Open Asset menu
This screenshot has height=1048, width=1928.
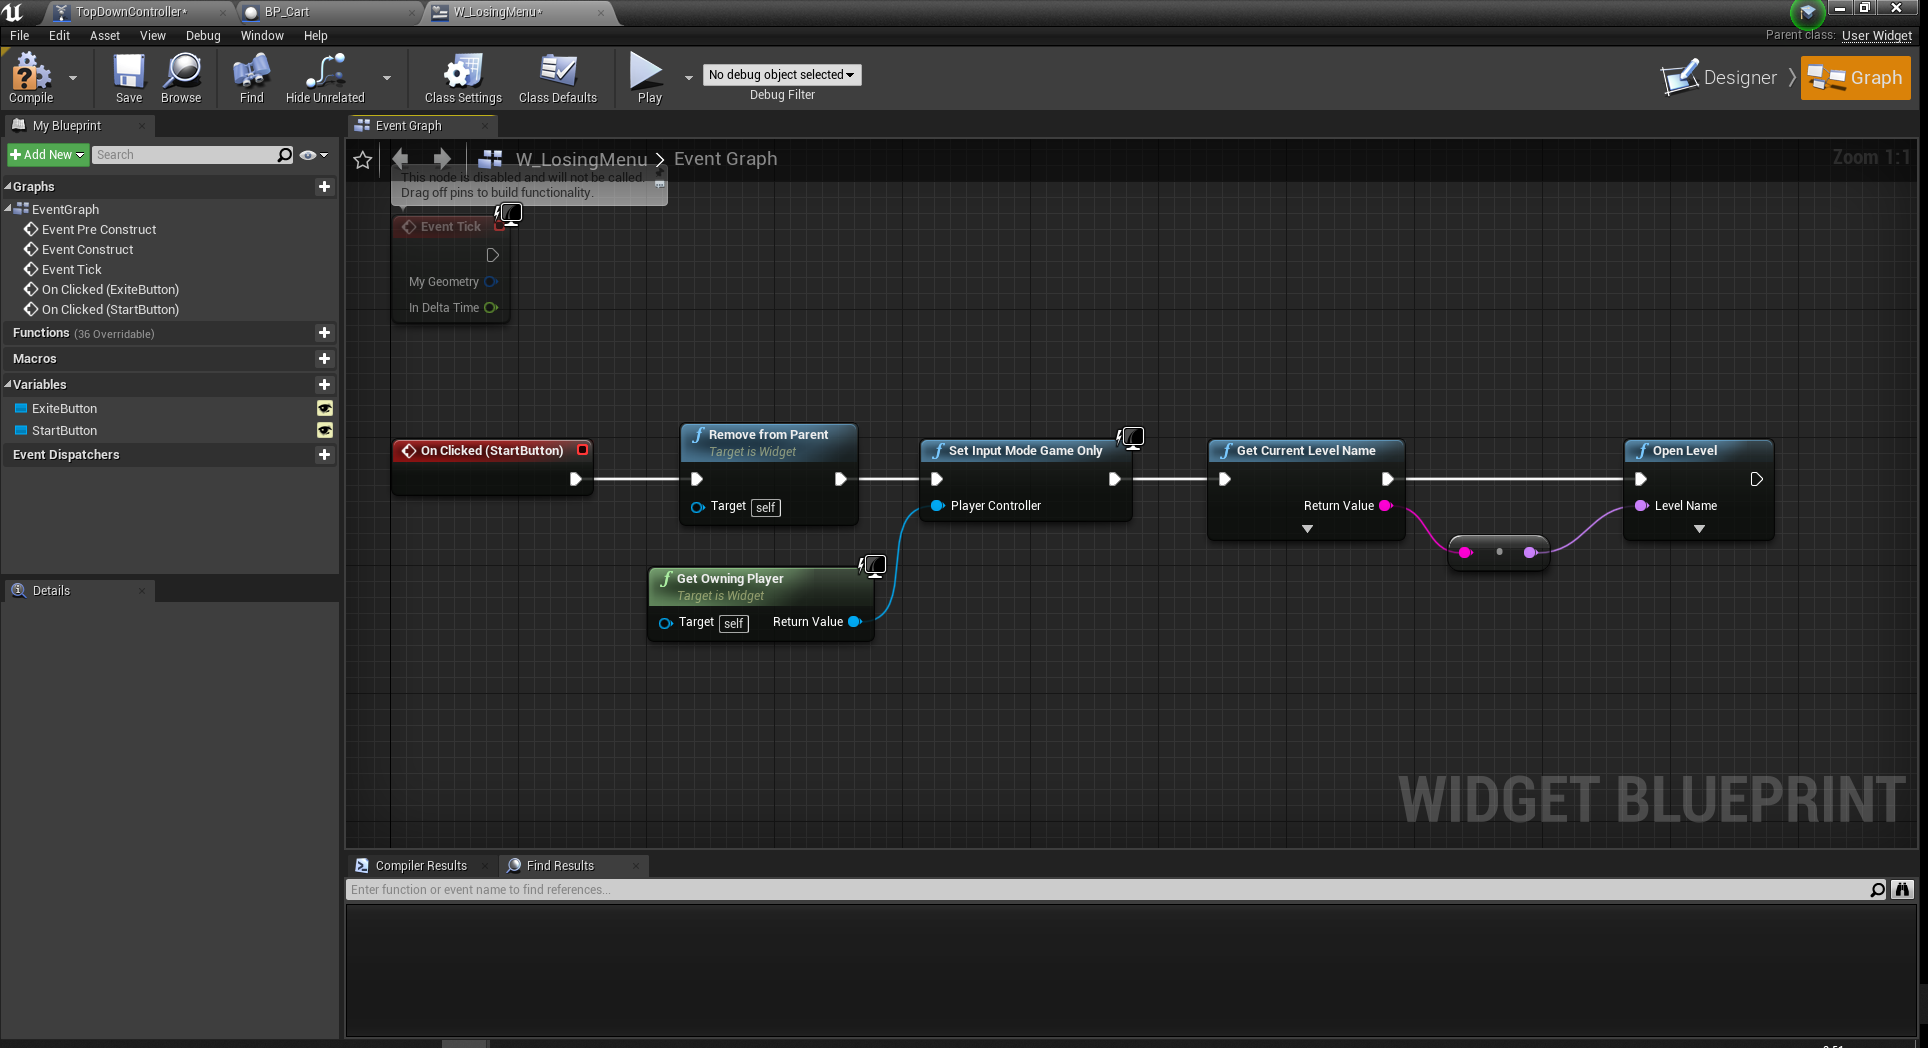coord(105,36)
